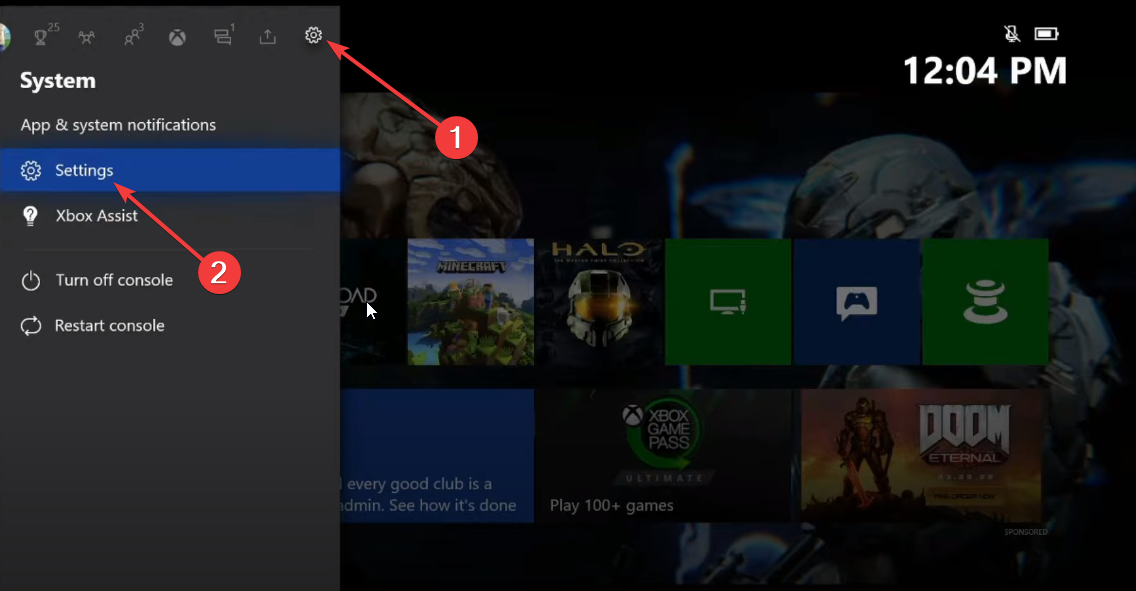Click the lightbulb icon beside Xbox Assist

coord(30,216)
